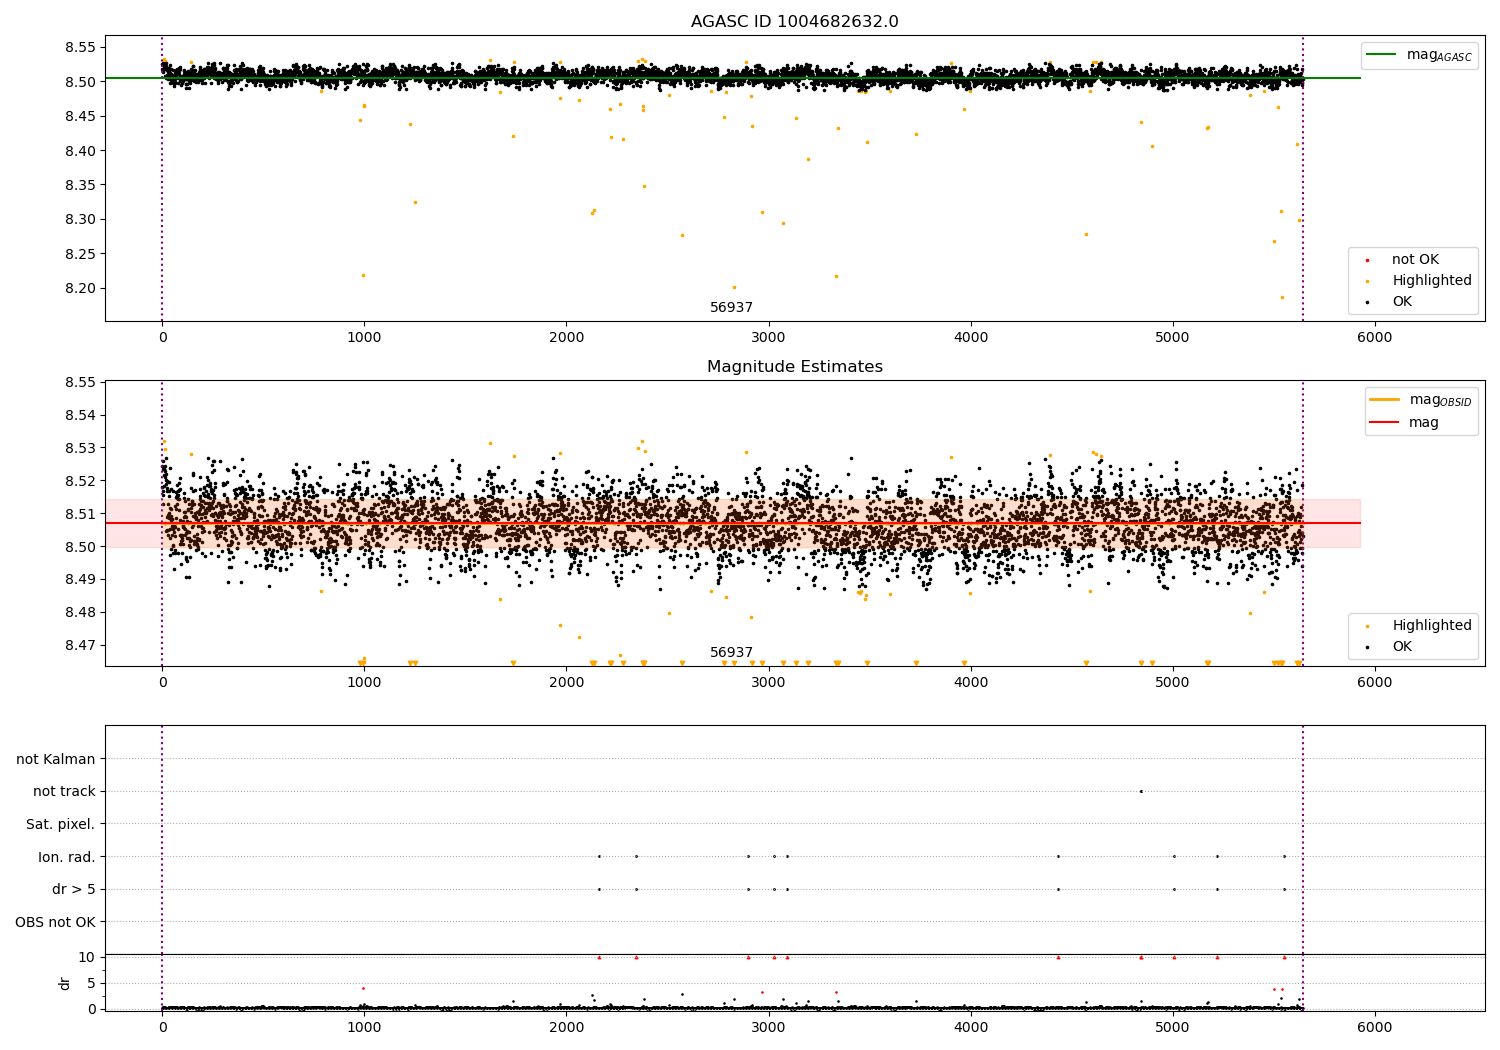Screen dimensions: 1500x1050
Task: Click the '8.49' y-tick in the Magnitude Estimates plot
Action: point(79,580)
